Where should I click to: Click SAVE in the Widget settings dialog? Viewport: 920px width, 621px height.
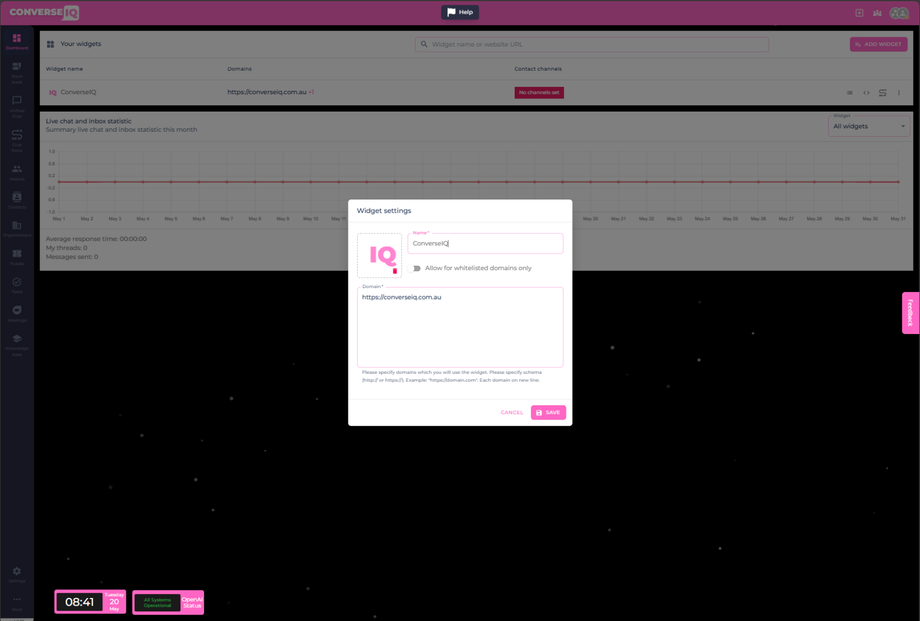(548, 412)
